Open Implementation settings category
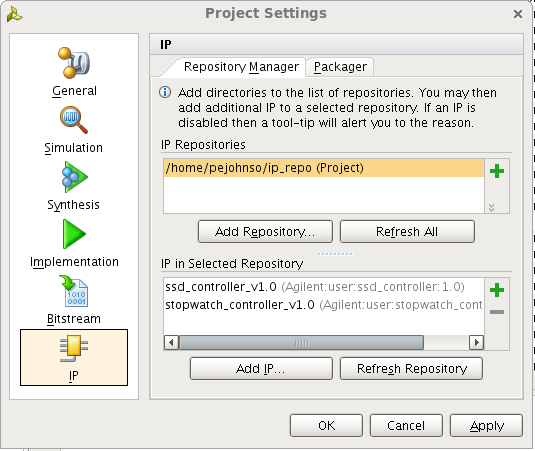The image size is (535, 451). coord(74,244)
